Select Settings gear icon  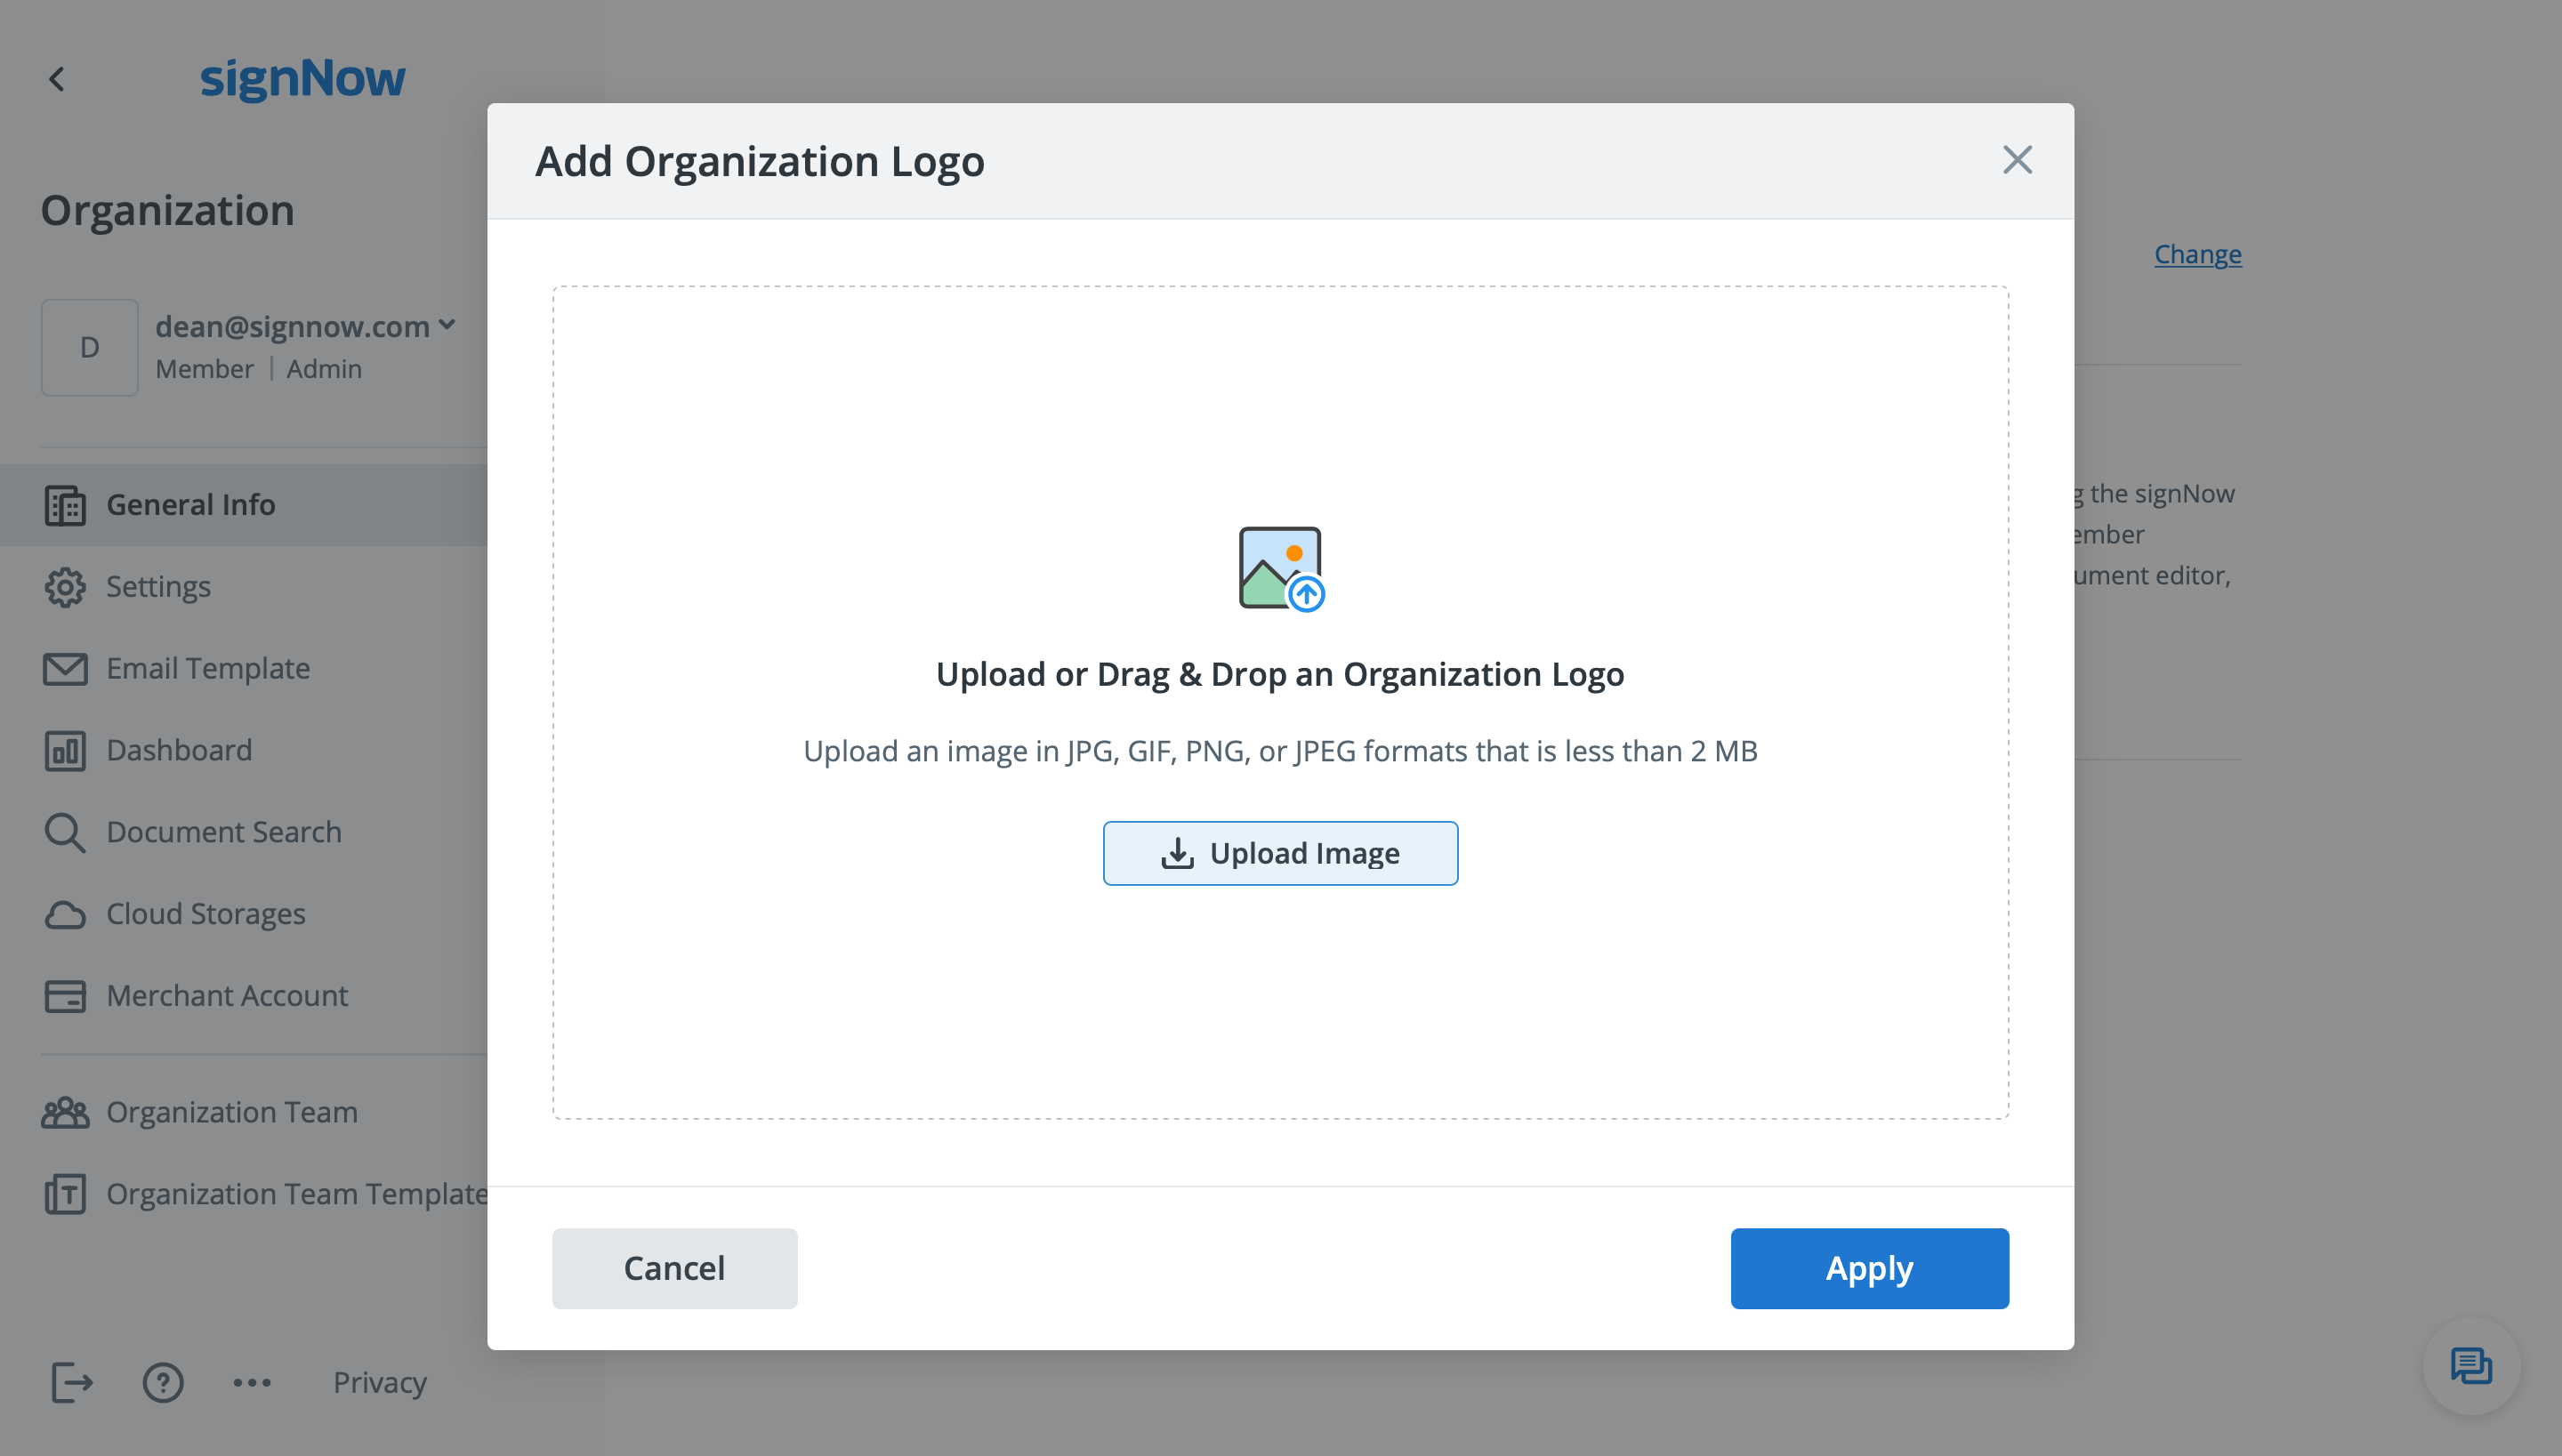pyautogui.click(x=65, y=585)
